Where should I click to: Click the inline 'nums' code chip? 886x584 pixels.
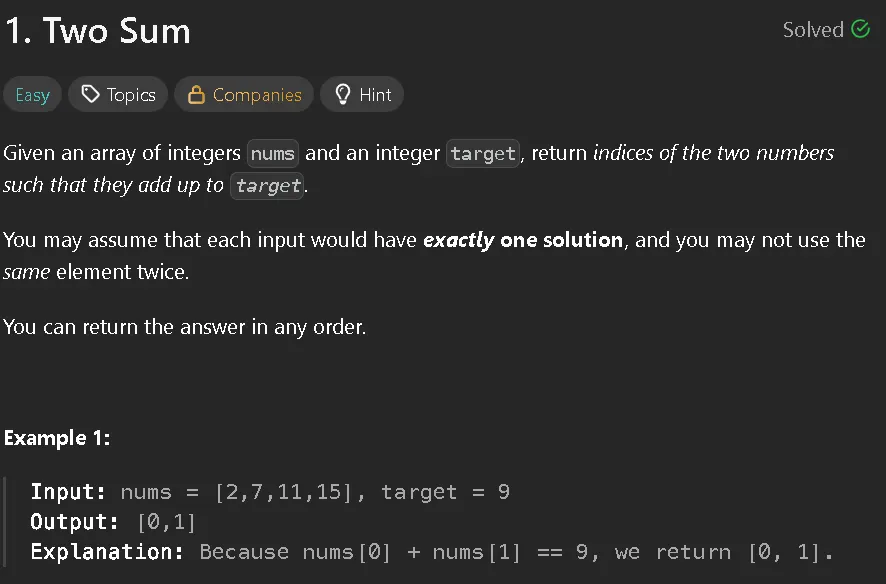[272, 154]
